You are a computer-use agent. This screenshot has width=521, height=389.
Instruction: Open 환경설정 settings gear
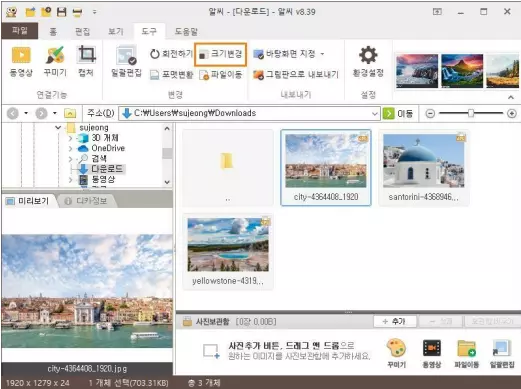368,62
